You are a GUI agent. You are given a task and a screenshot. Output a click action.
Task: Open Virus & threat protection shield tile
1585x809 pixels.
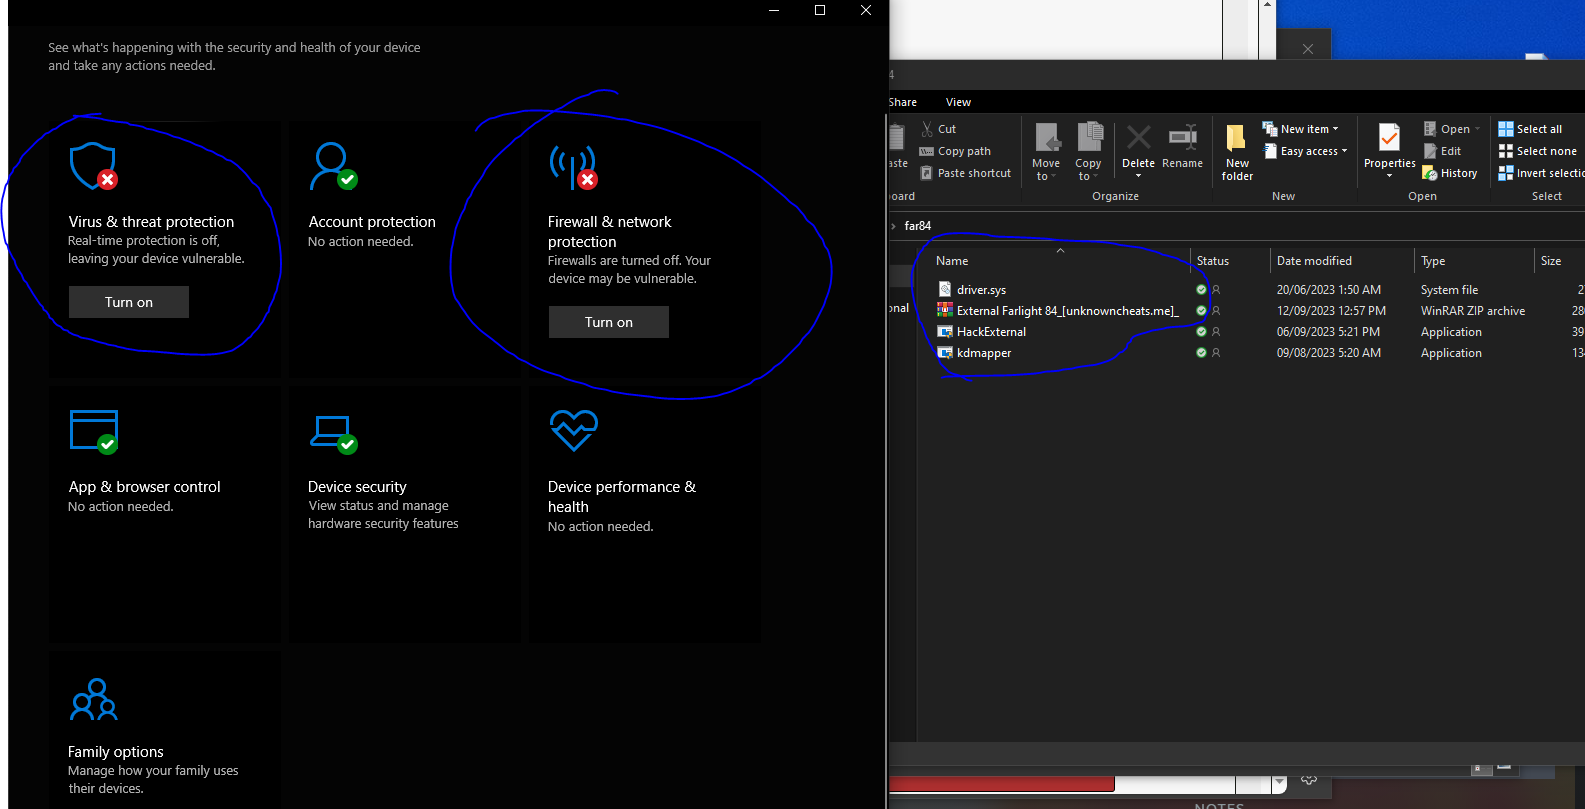click(165, 250)
